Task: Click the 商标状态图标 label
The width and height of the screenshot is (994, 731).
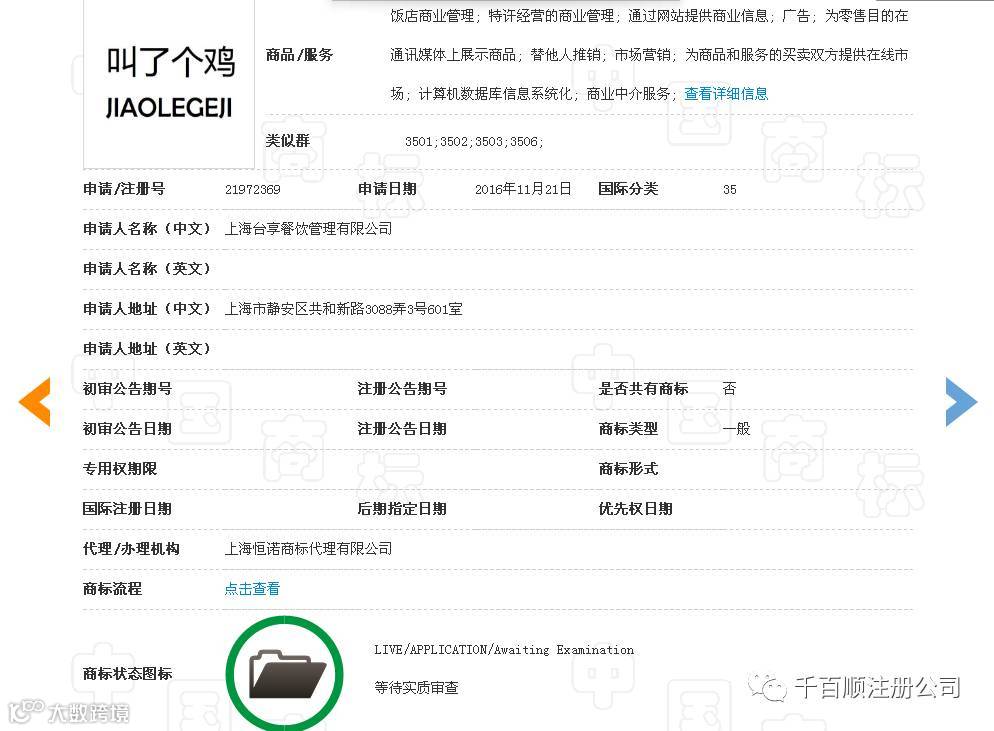Action: tap(127, 673)
